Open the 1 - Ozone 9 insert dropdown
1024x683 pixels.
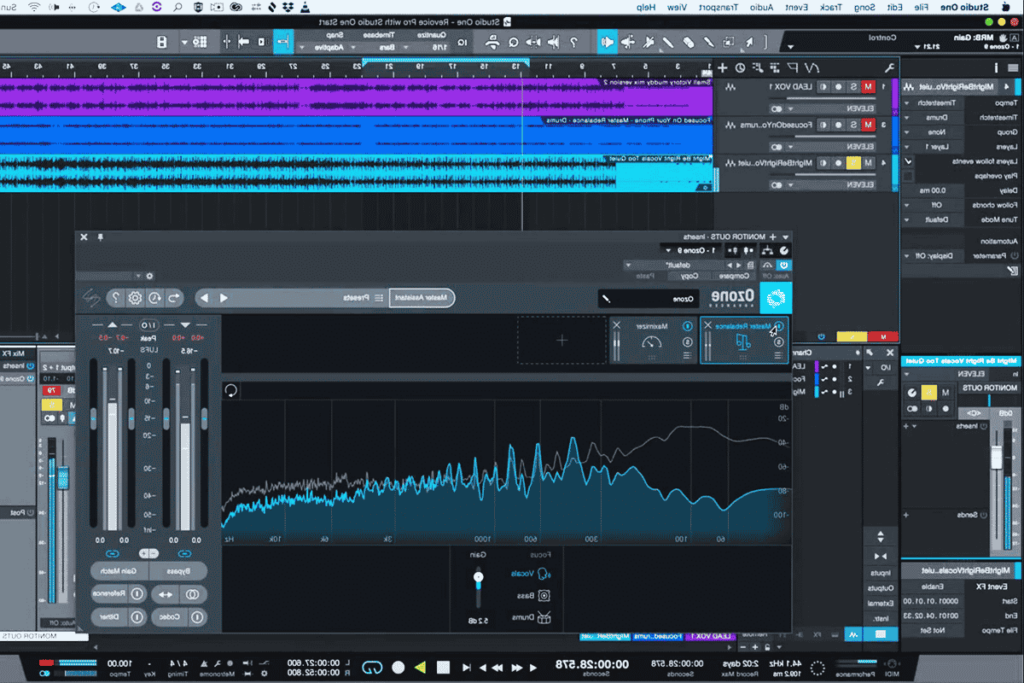(x=693, y=251)
